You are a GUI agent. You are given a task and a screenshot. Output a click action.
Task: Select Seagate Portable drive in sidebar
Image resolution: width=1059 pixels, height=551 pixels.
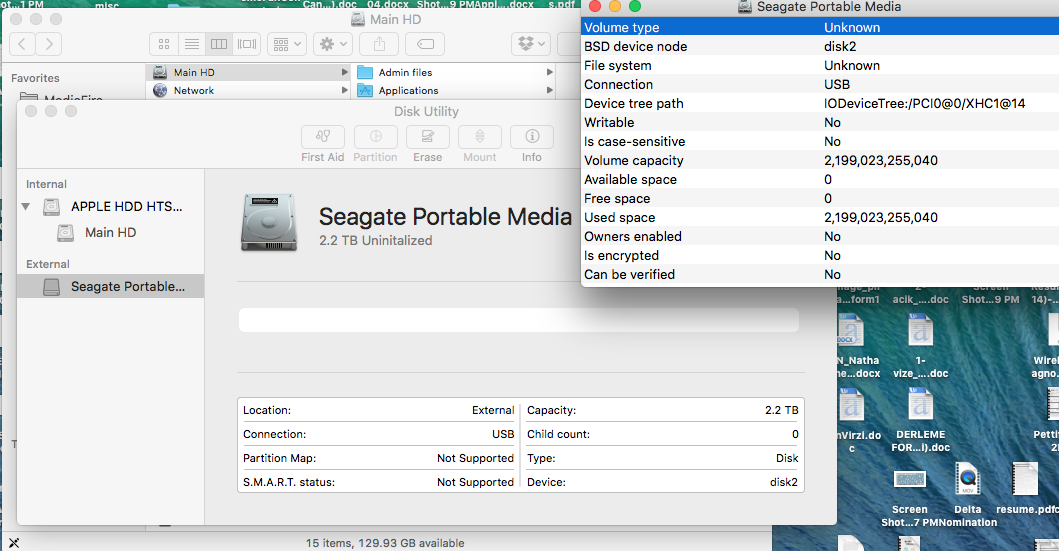point(110,286)
